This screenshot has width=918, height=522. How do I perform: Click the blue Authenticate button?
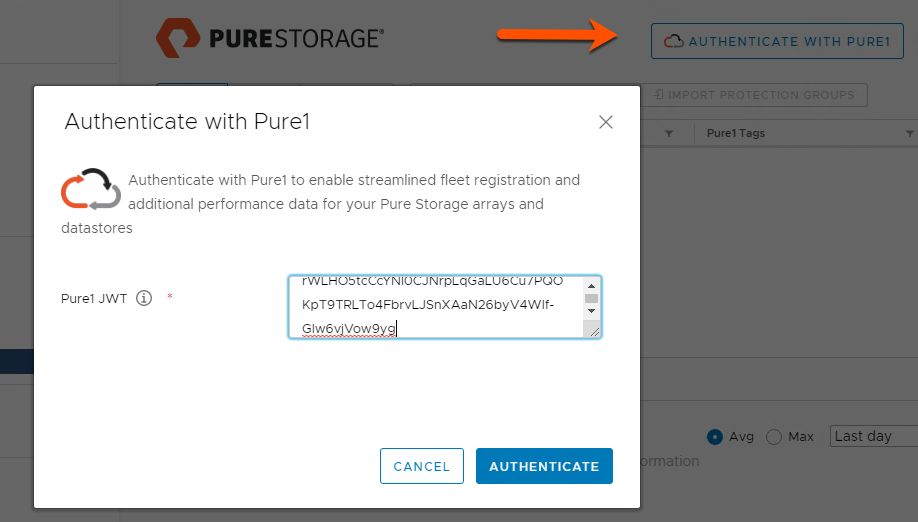tap(544, 466)
